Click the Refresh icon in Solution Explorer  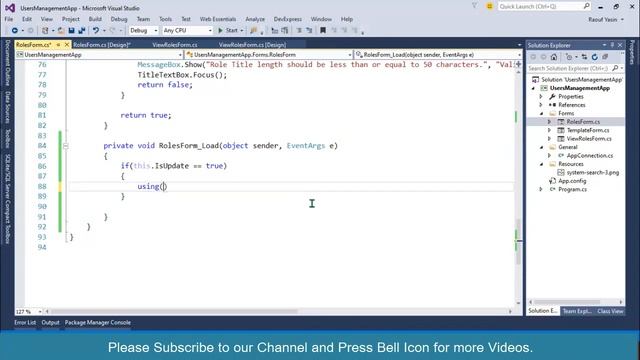coord(595,57)
